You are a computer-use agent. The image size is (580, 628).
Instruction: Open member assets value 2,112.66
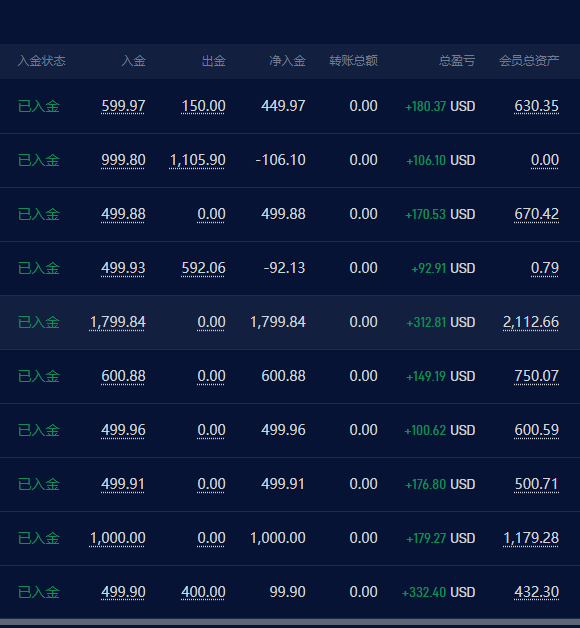click(x=531, y=322)
